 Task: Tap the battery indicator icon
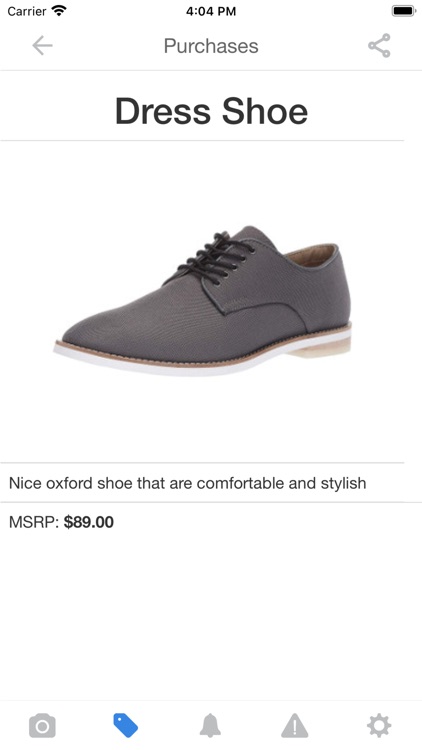coord(403,11)
